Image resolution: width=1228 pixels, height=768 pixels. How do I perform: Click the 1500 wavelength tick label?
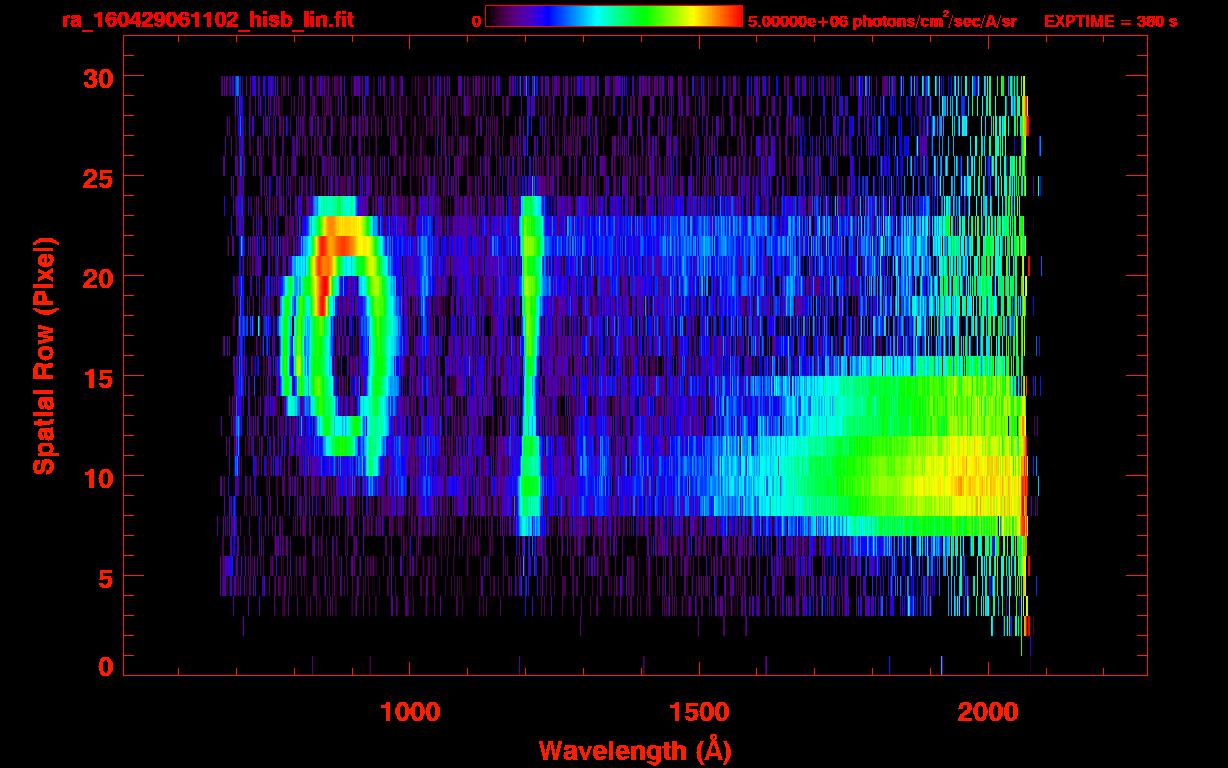tap(699, 712)
